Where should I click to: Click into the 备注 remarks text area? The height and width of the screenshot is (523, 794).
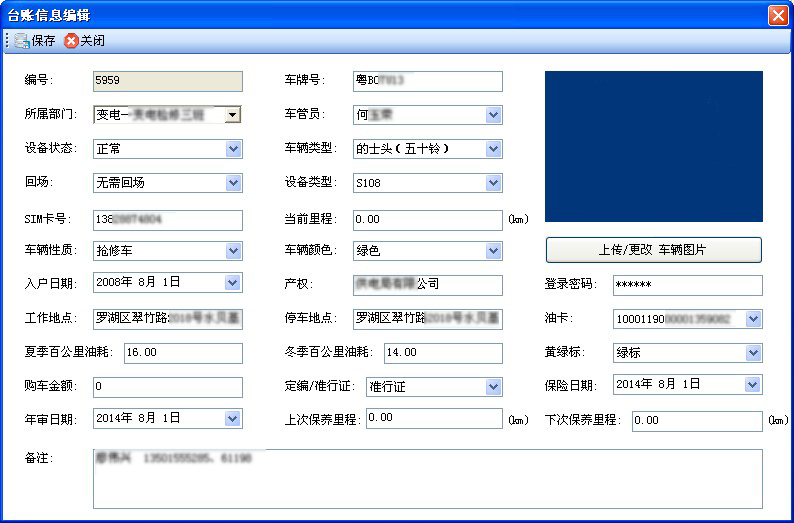(x=427, y=478)
